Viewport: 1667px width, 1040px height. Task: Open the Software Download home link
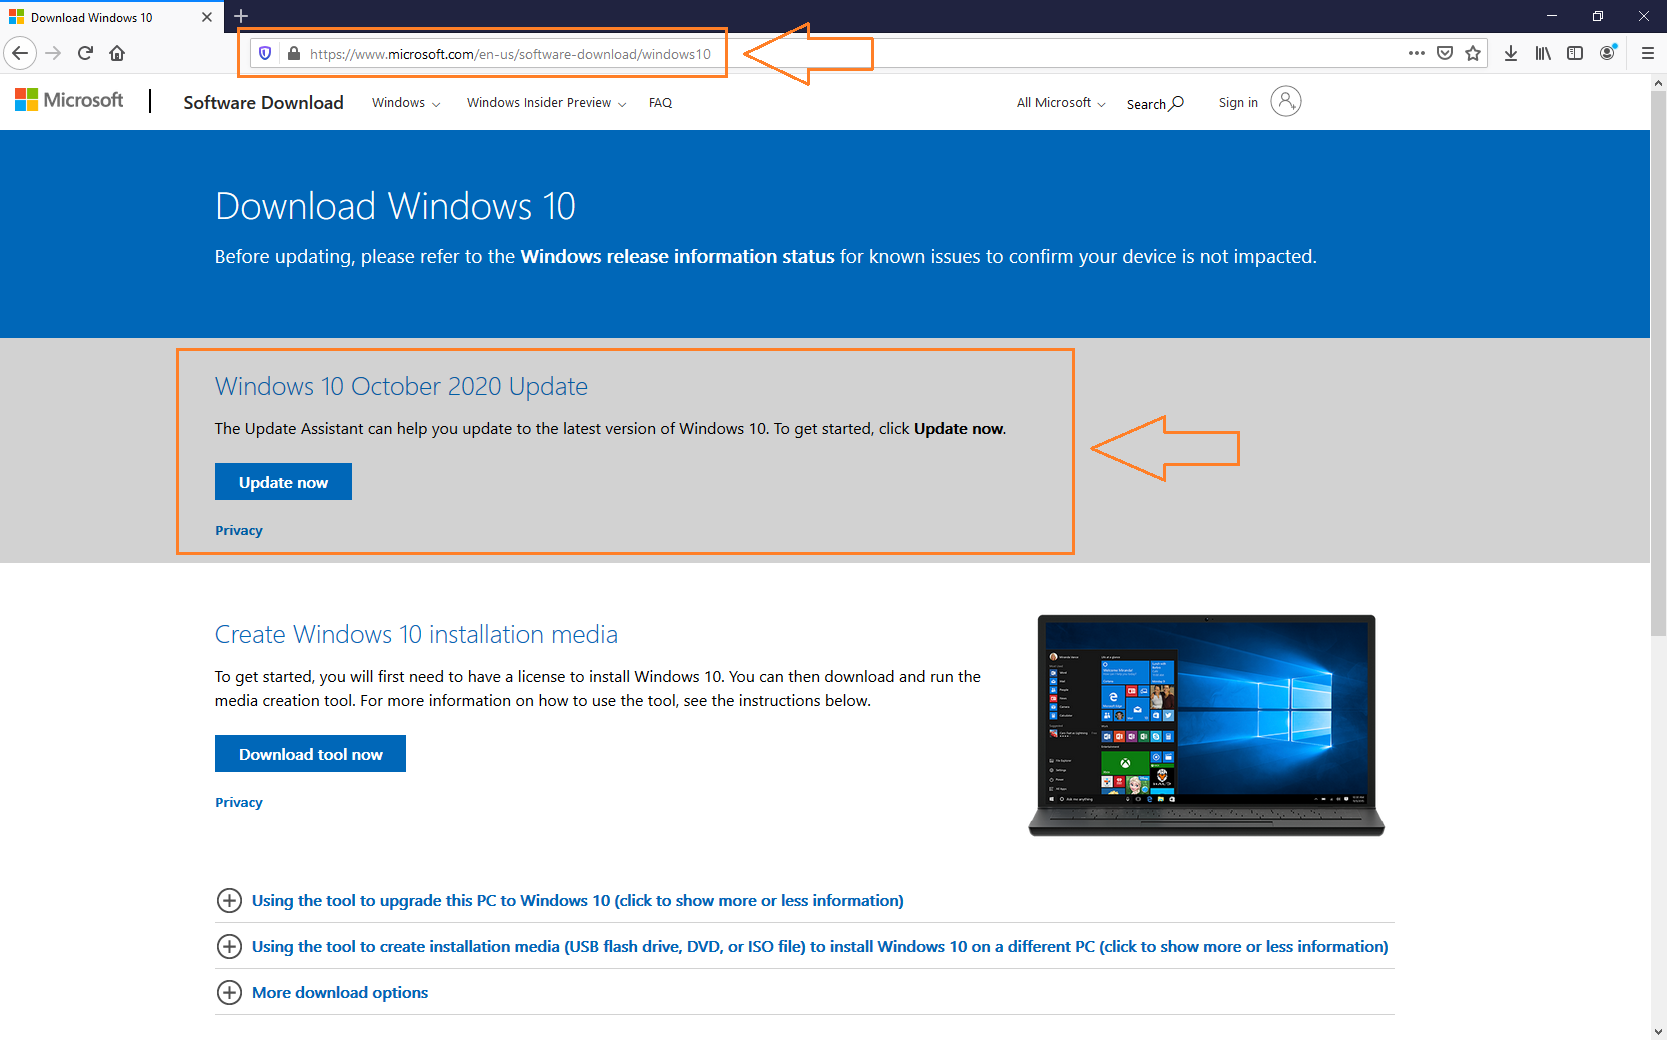[263, 102]
